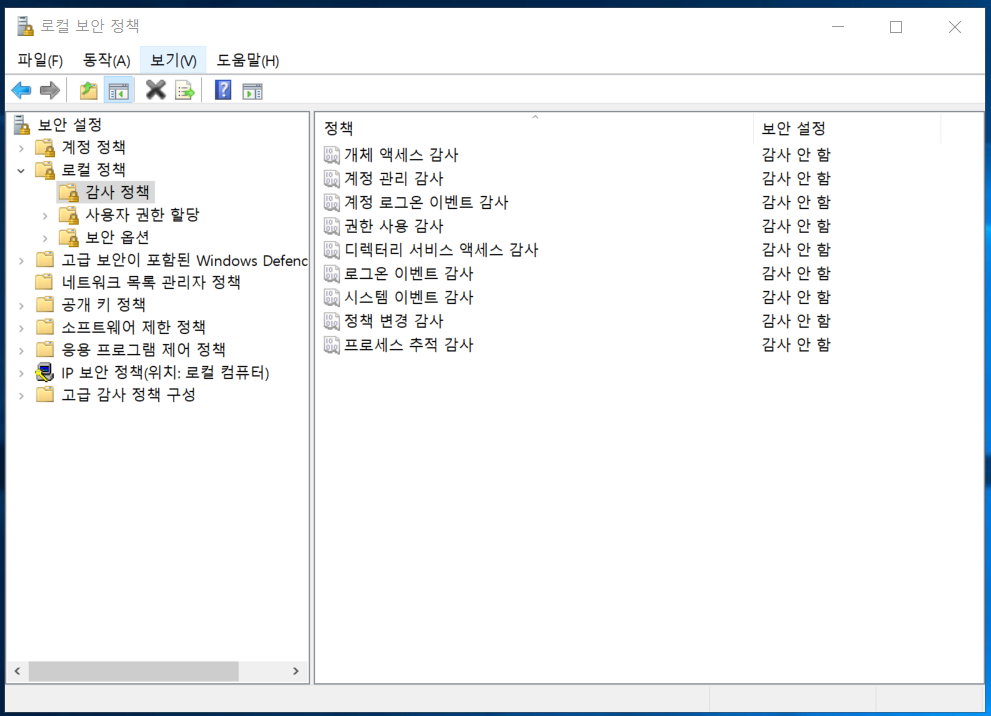Viewport: 991px width, 716px height.
Task: Click the 시스템 이벤트 감사 policy icon
Action: [332, 297]
